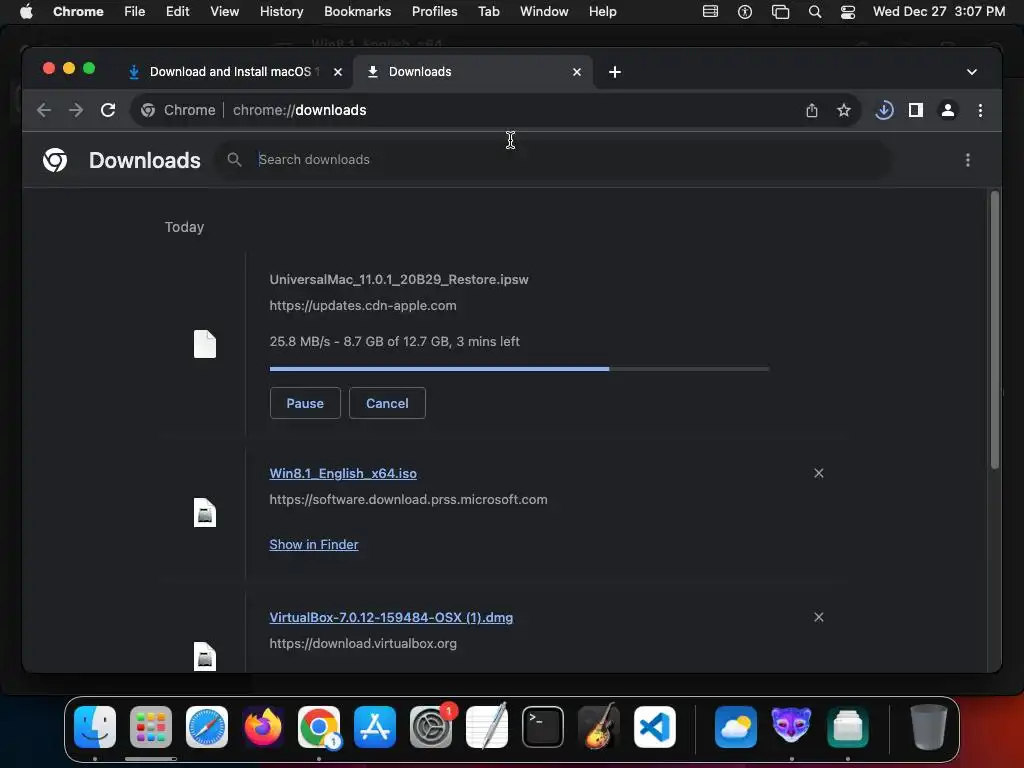Viewport: 1024px width, 768px height.
Task: Open Spotlight search in the menu bar
Action: click(x=814, y=12)
